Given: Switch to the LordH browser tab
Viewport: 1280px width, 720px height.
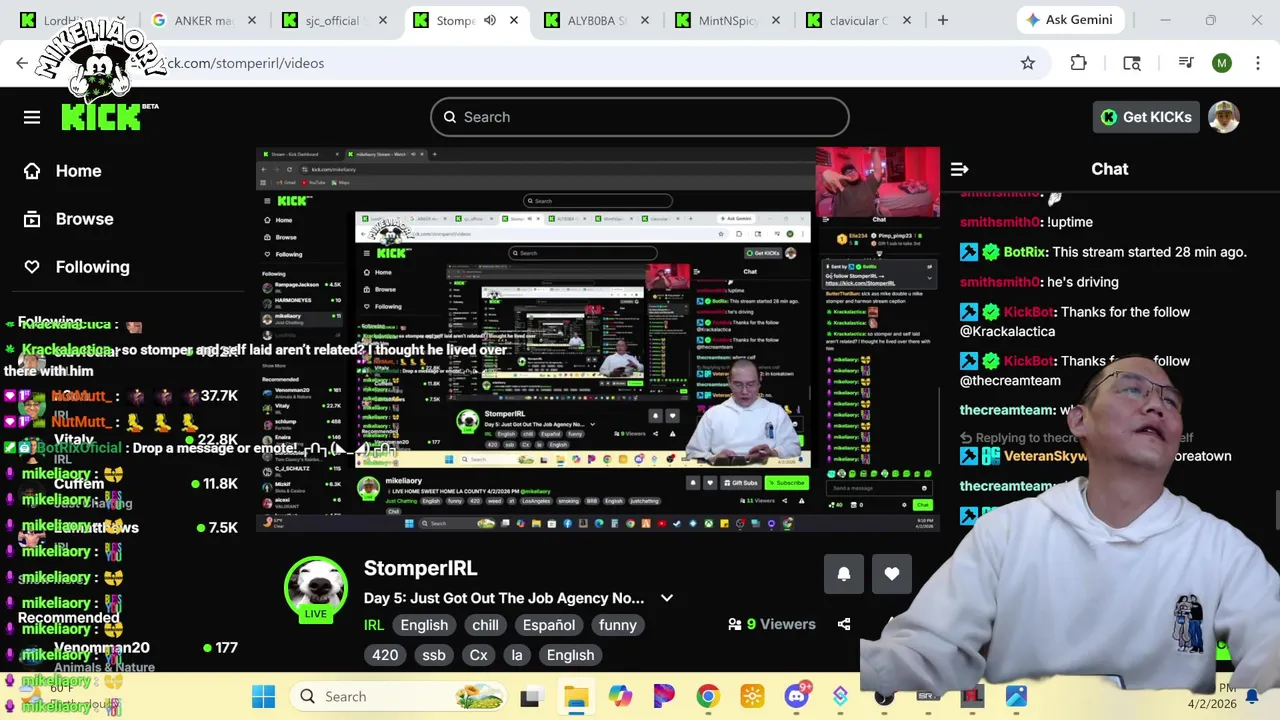Looking at the screenshot, I should [70, 20].
